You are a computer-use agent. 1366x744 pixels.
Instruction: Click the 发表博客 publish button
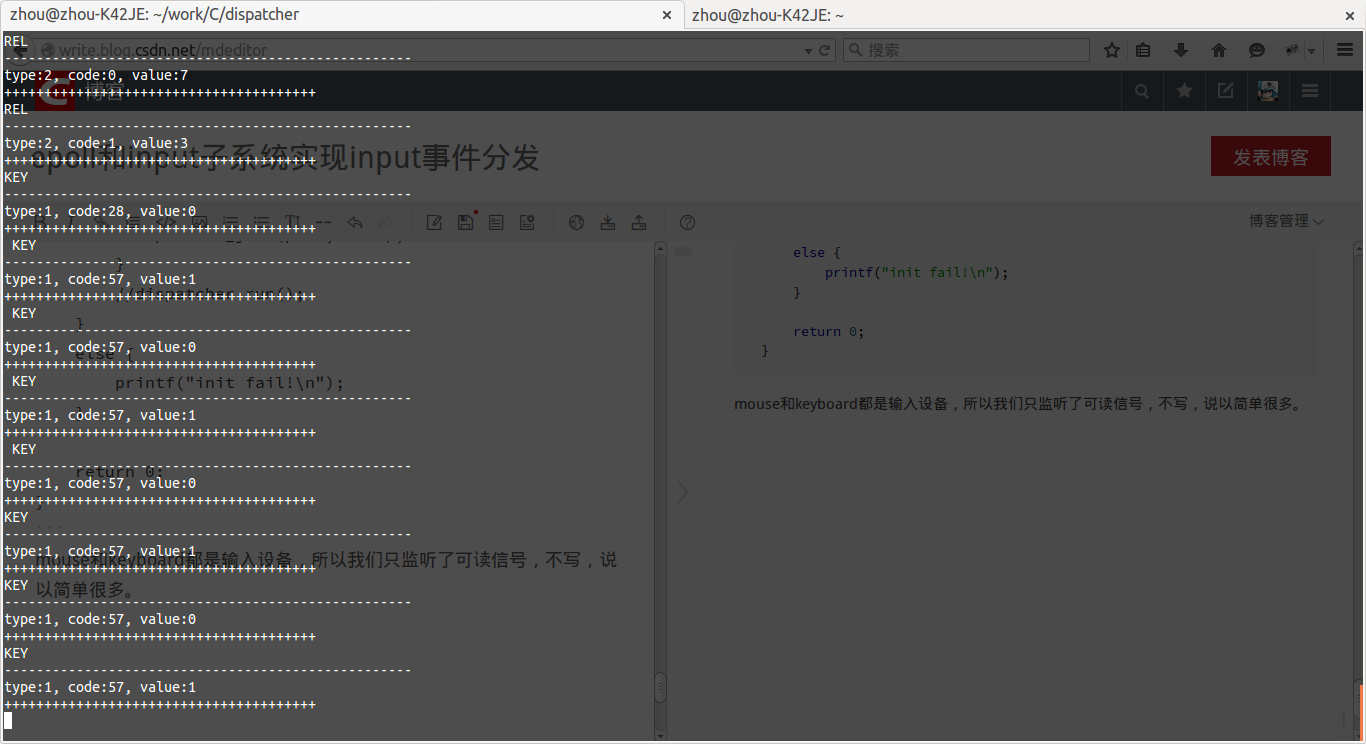1270,157
